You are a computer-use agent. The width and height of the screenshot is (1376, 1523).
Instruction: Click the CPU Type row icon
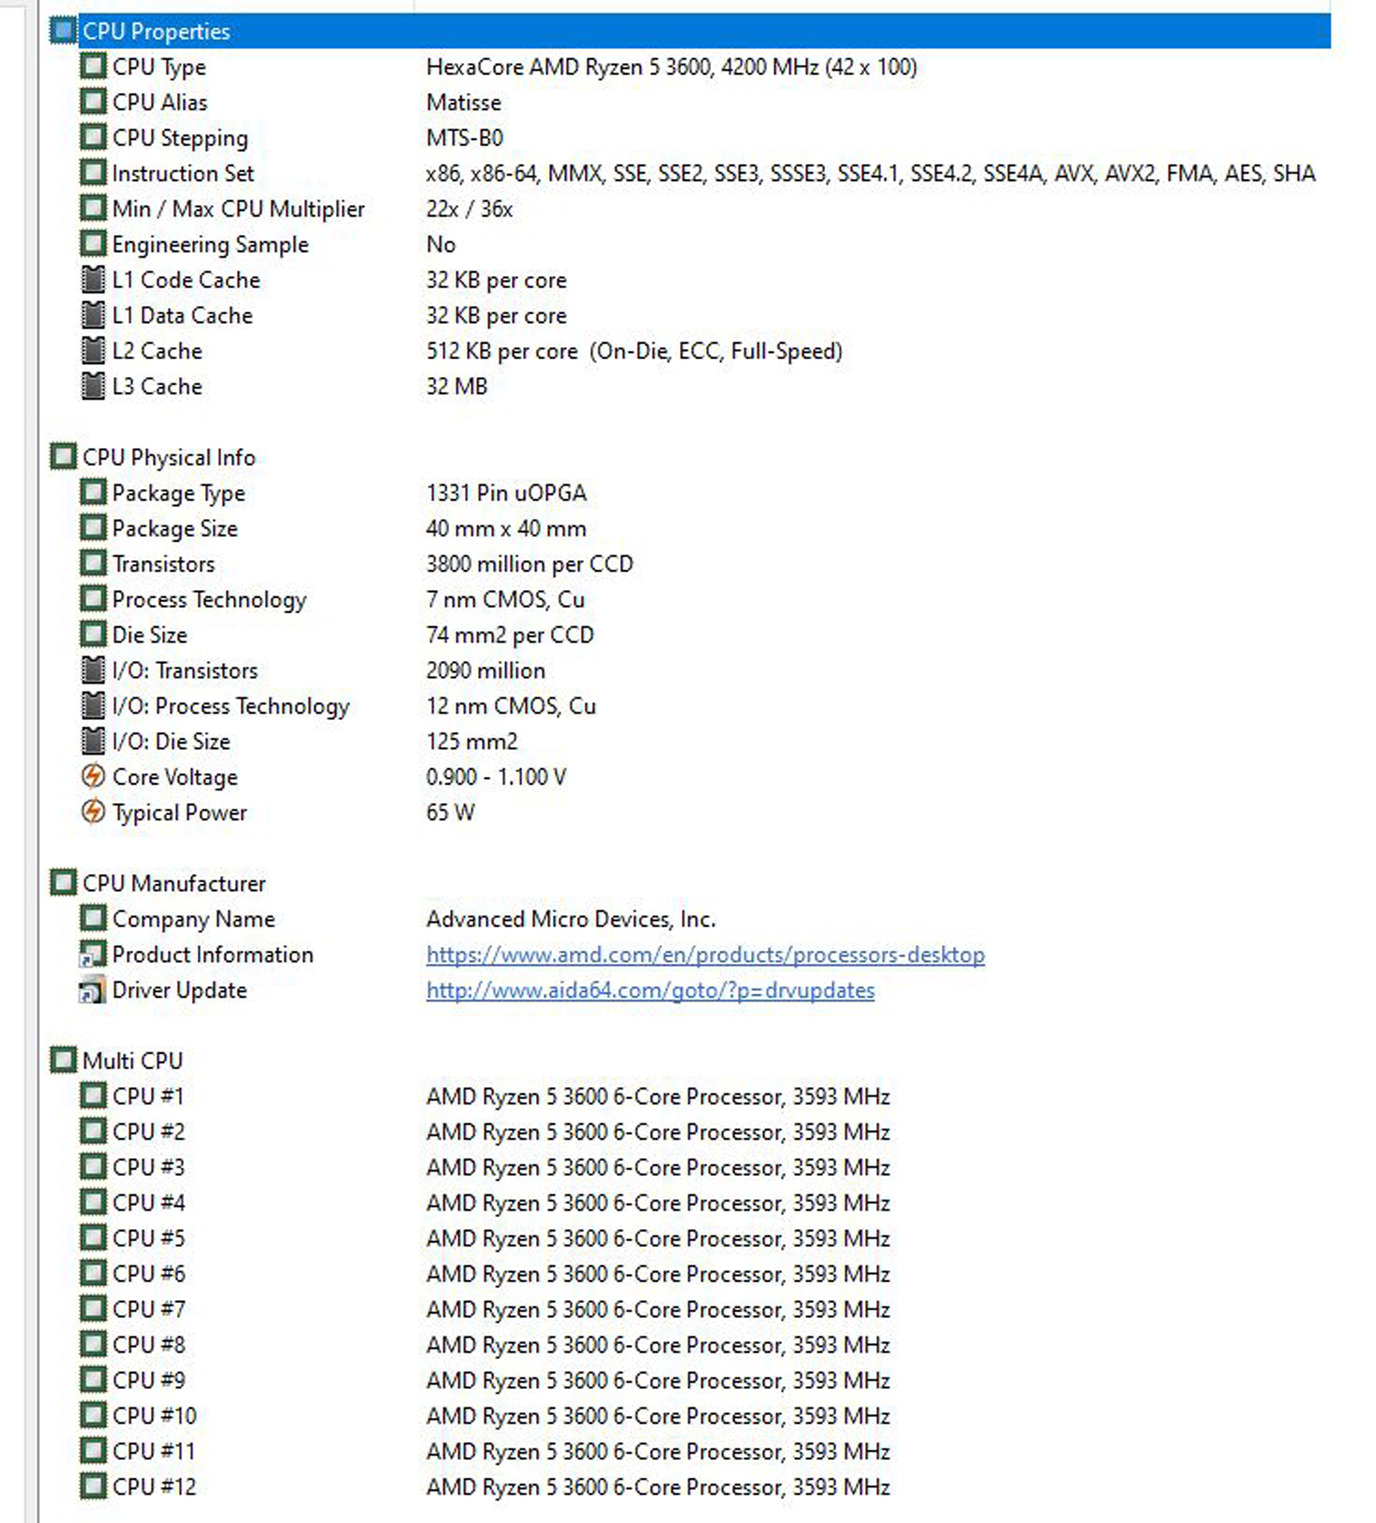tap(93, 66)
